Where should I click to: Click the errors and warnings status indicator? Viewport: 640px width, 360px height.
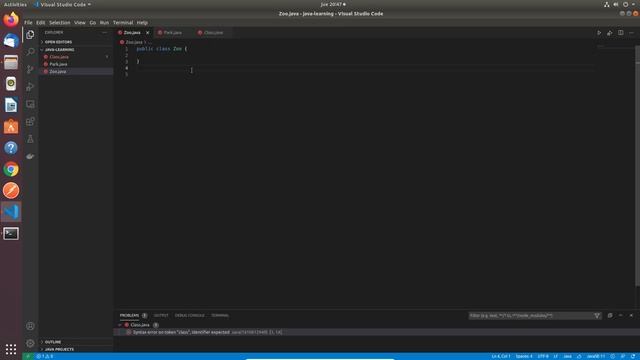click(45, 356)
